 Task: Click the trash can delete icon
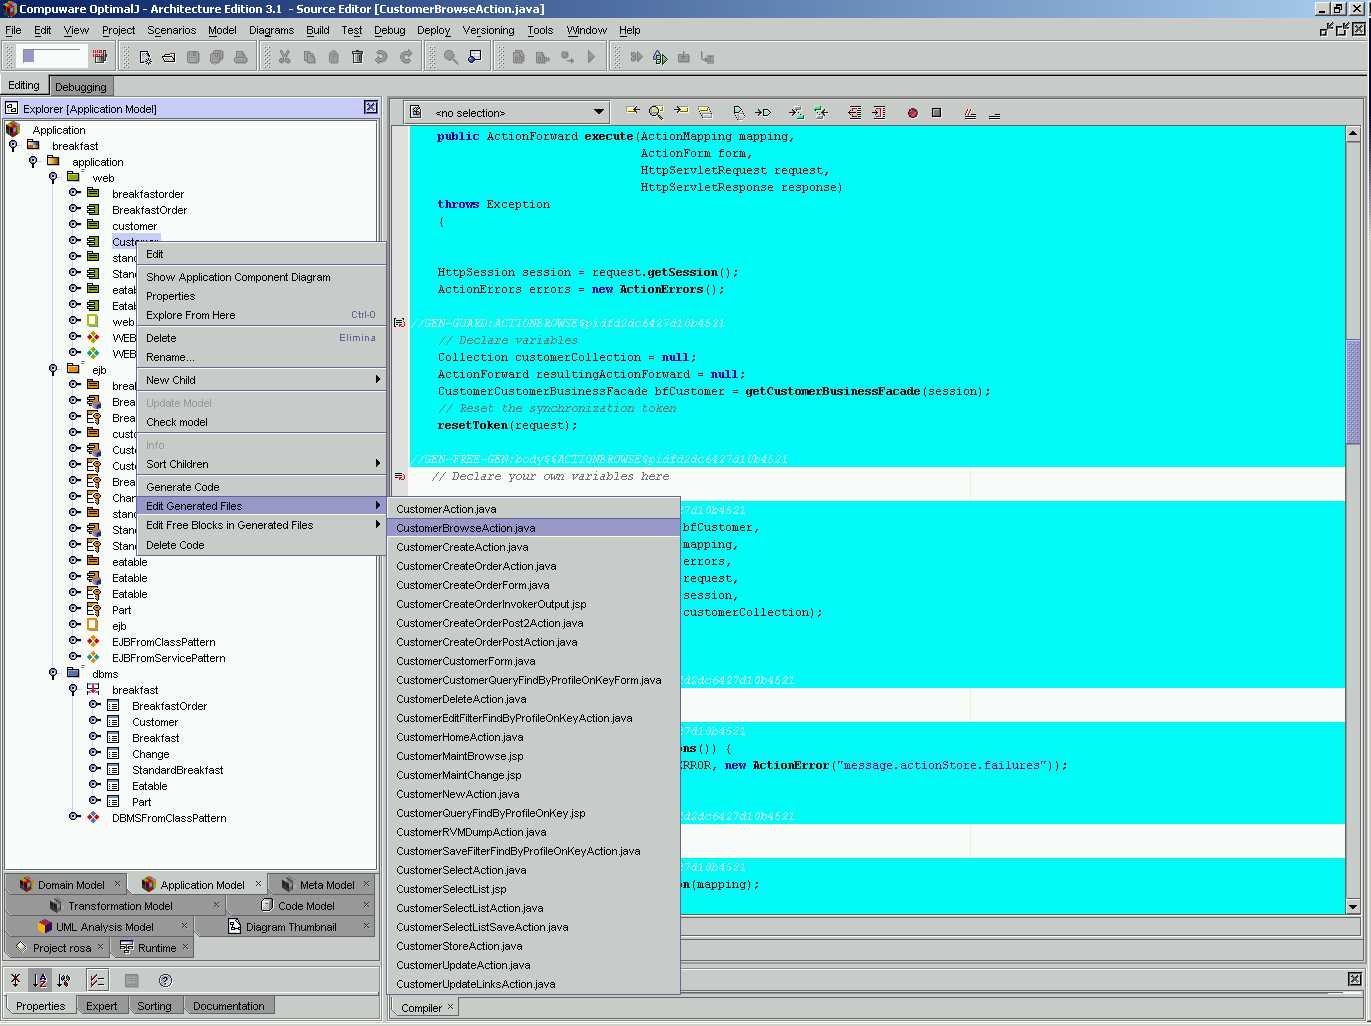(x=357, y=57)
